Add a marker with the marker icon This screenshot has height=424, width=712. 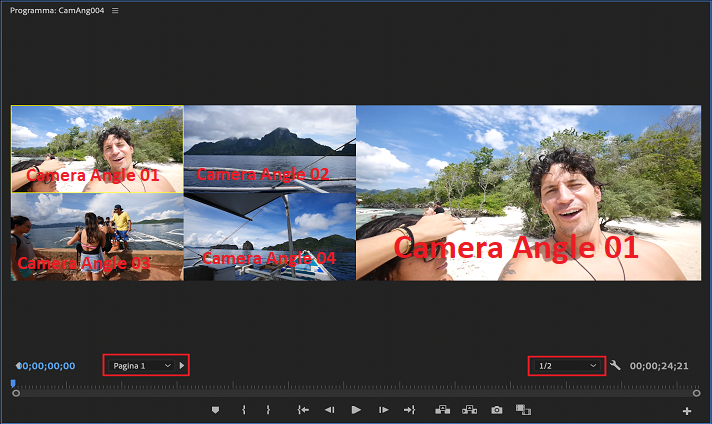pyautogui.click(x=215, y=410)
